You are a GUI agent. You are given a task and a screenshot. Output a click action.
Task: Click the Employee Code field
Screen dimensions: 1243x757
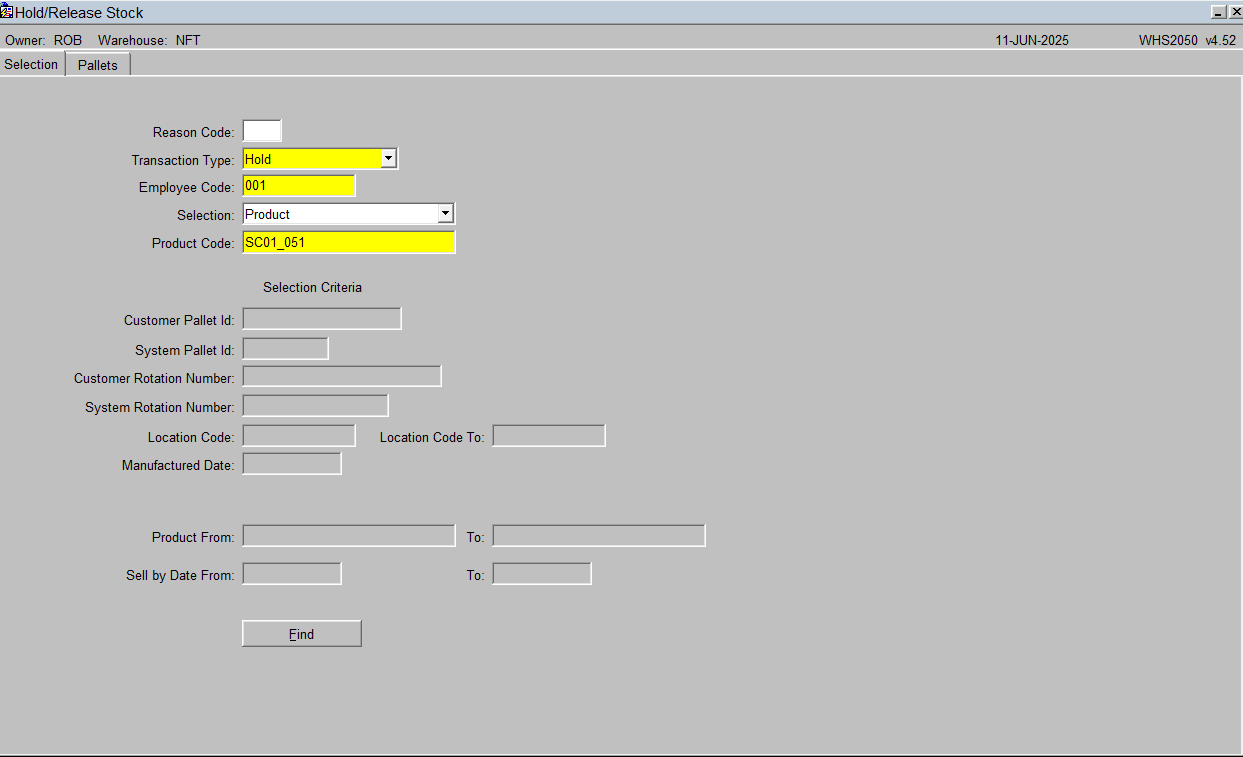point(299,186)
